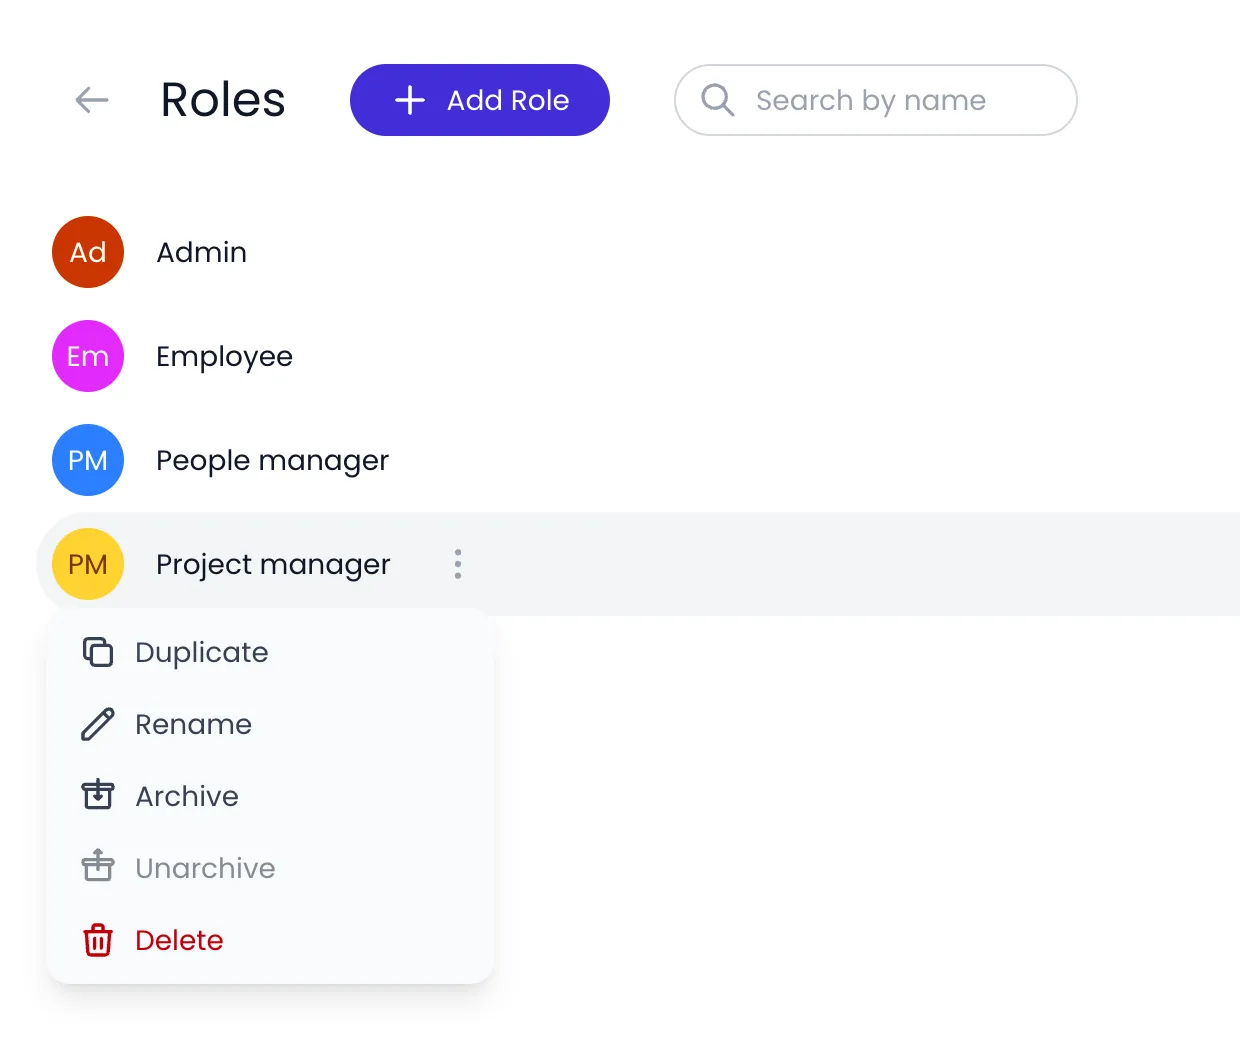
Task: Click the pink Em avatar for Employee
Action: 88,356
